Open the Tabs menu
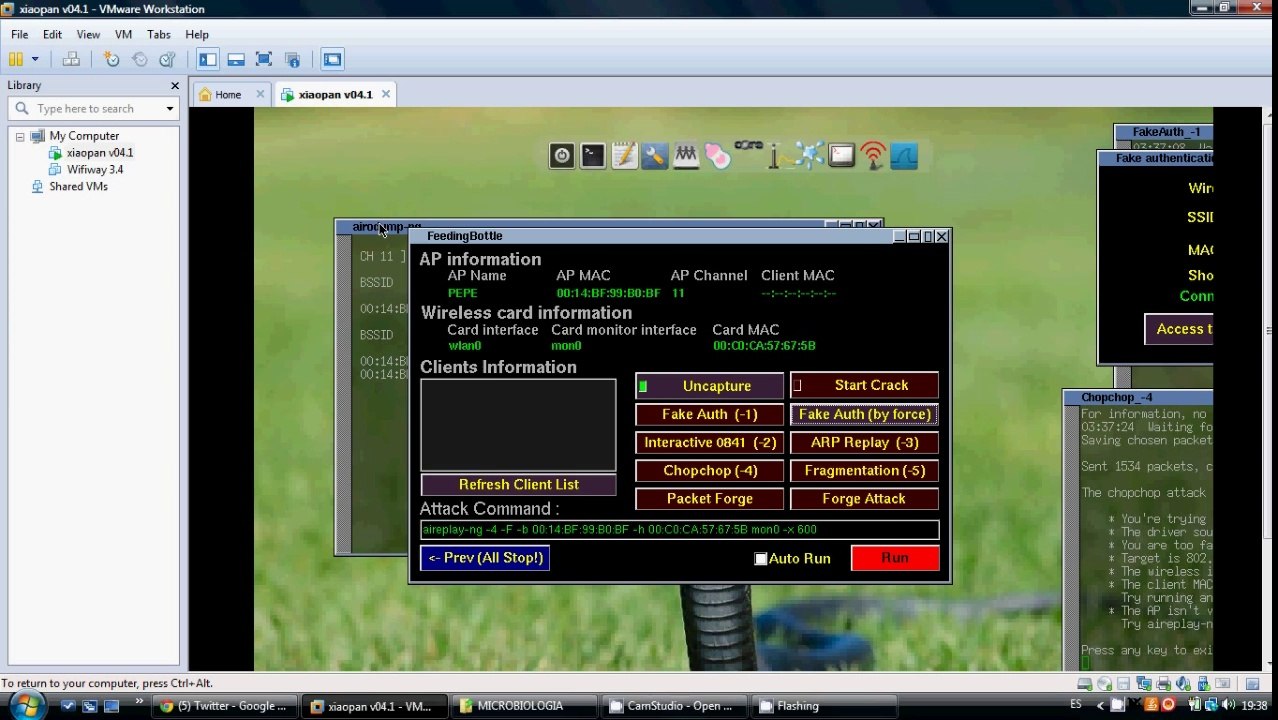Screen dimensions: 1278x720 point(159,34)
